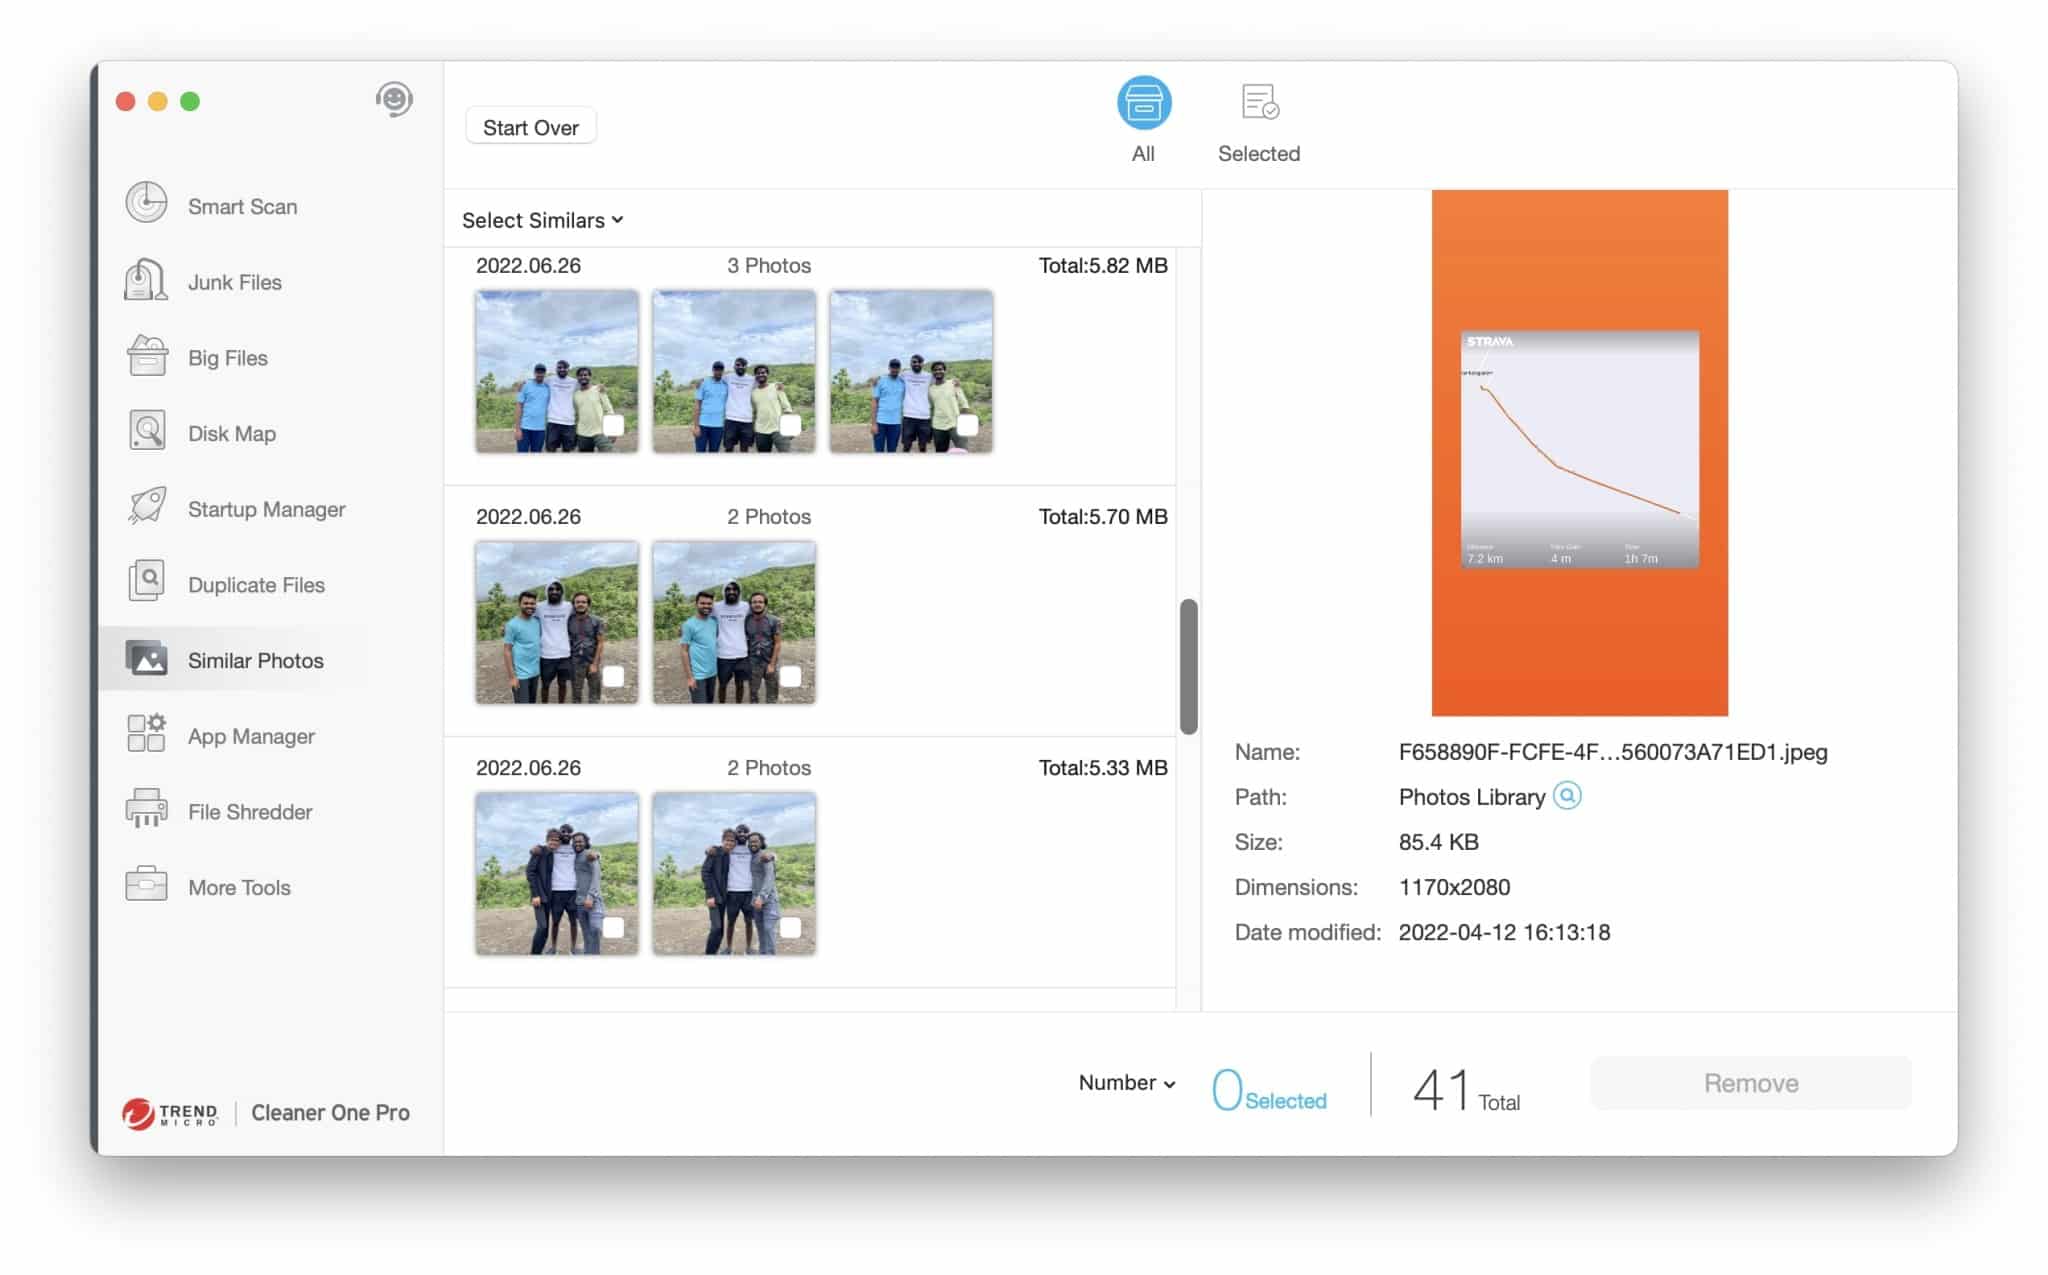Click the Startup Manager rocket icon
This screenshot has width=2048, height=1275.
click(x=146, y=507)
